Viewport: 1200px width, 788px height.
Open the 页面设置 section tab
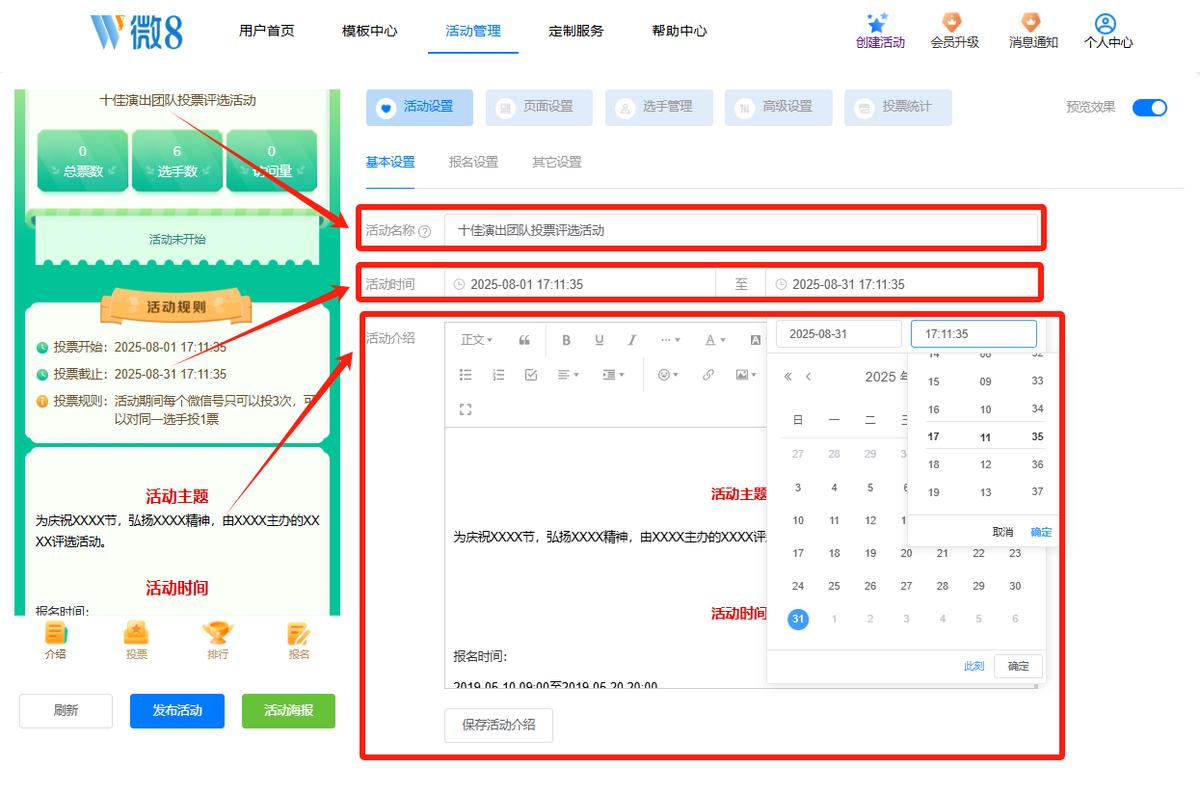pyautogui.click(x=539, y=107)
